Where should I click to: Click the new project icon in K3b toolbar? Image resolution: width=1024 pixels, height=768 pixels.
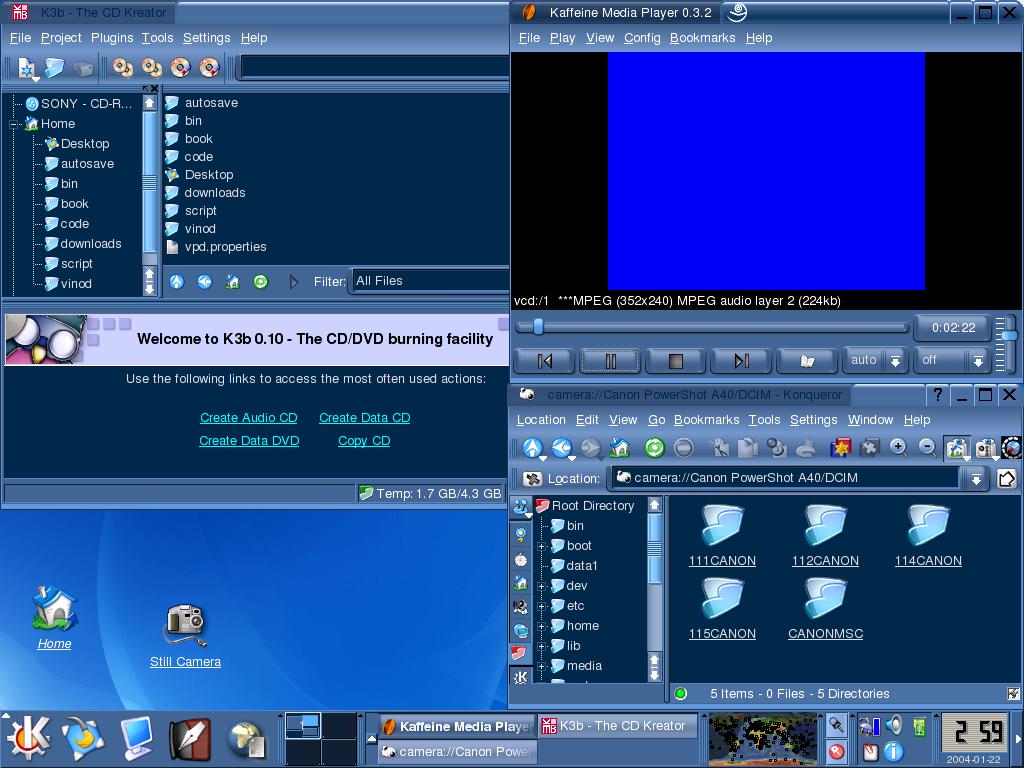click(x=26, y=68)
